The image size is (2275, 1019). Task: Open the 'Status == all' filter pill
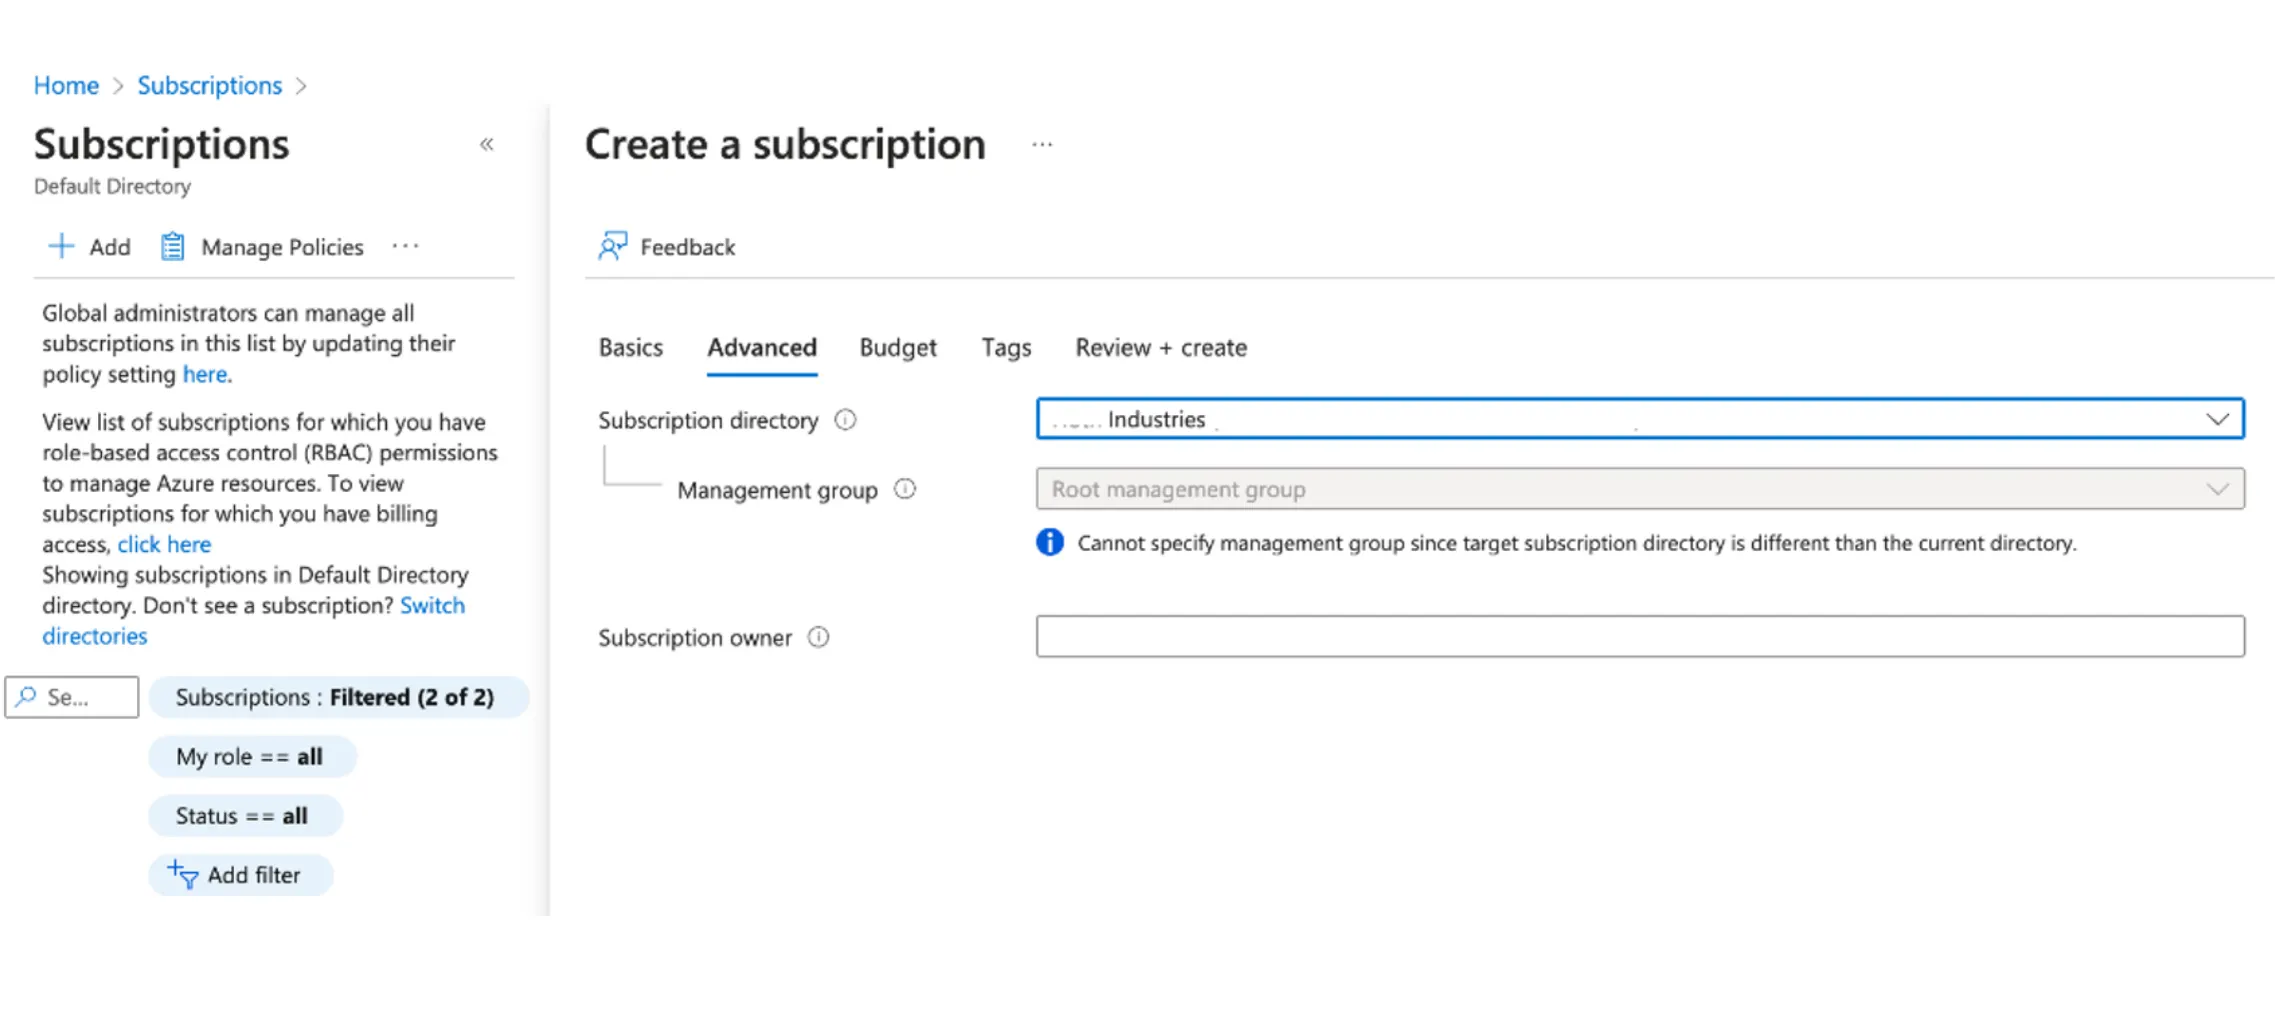tap(245, 815)
